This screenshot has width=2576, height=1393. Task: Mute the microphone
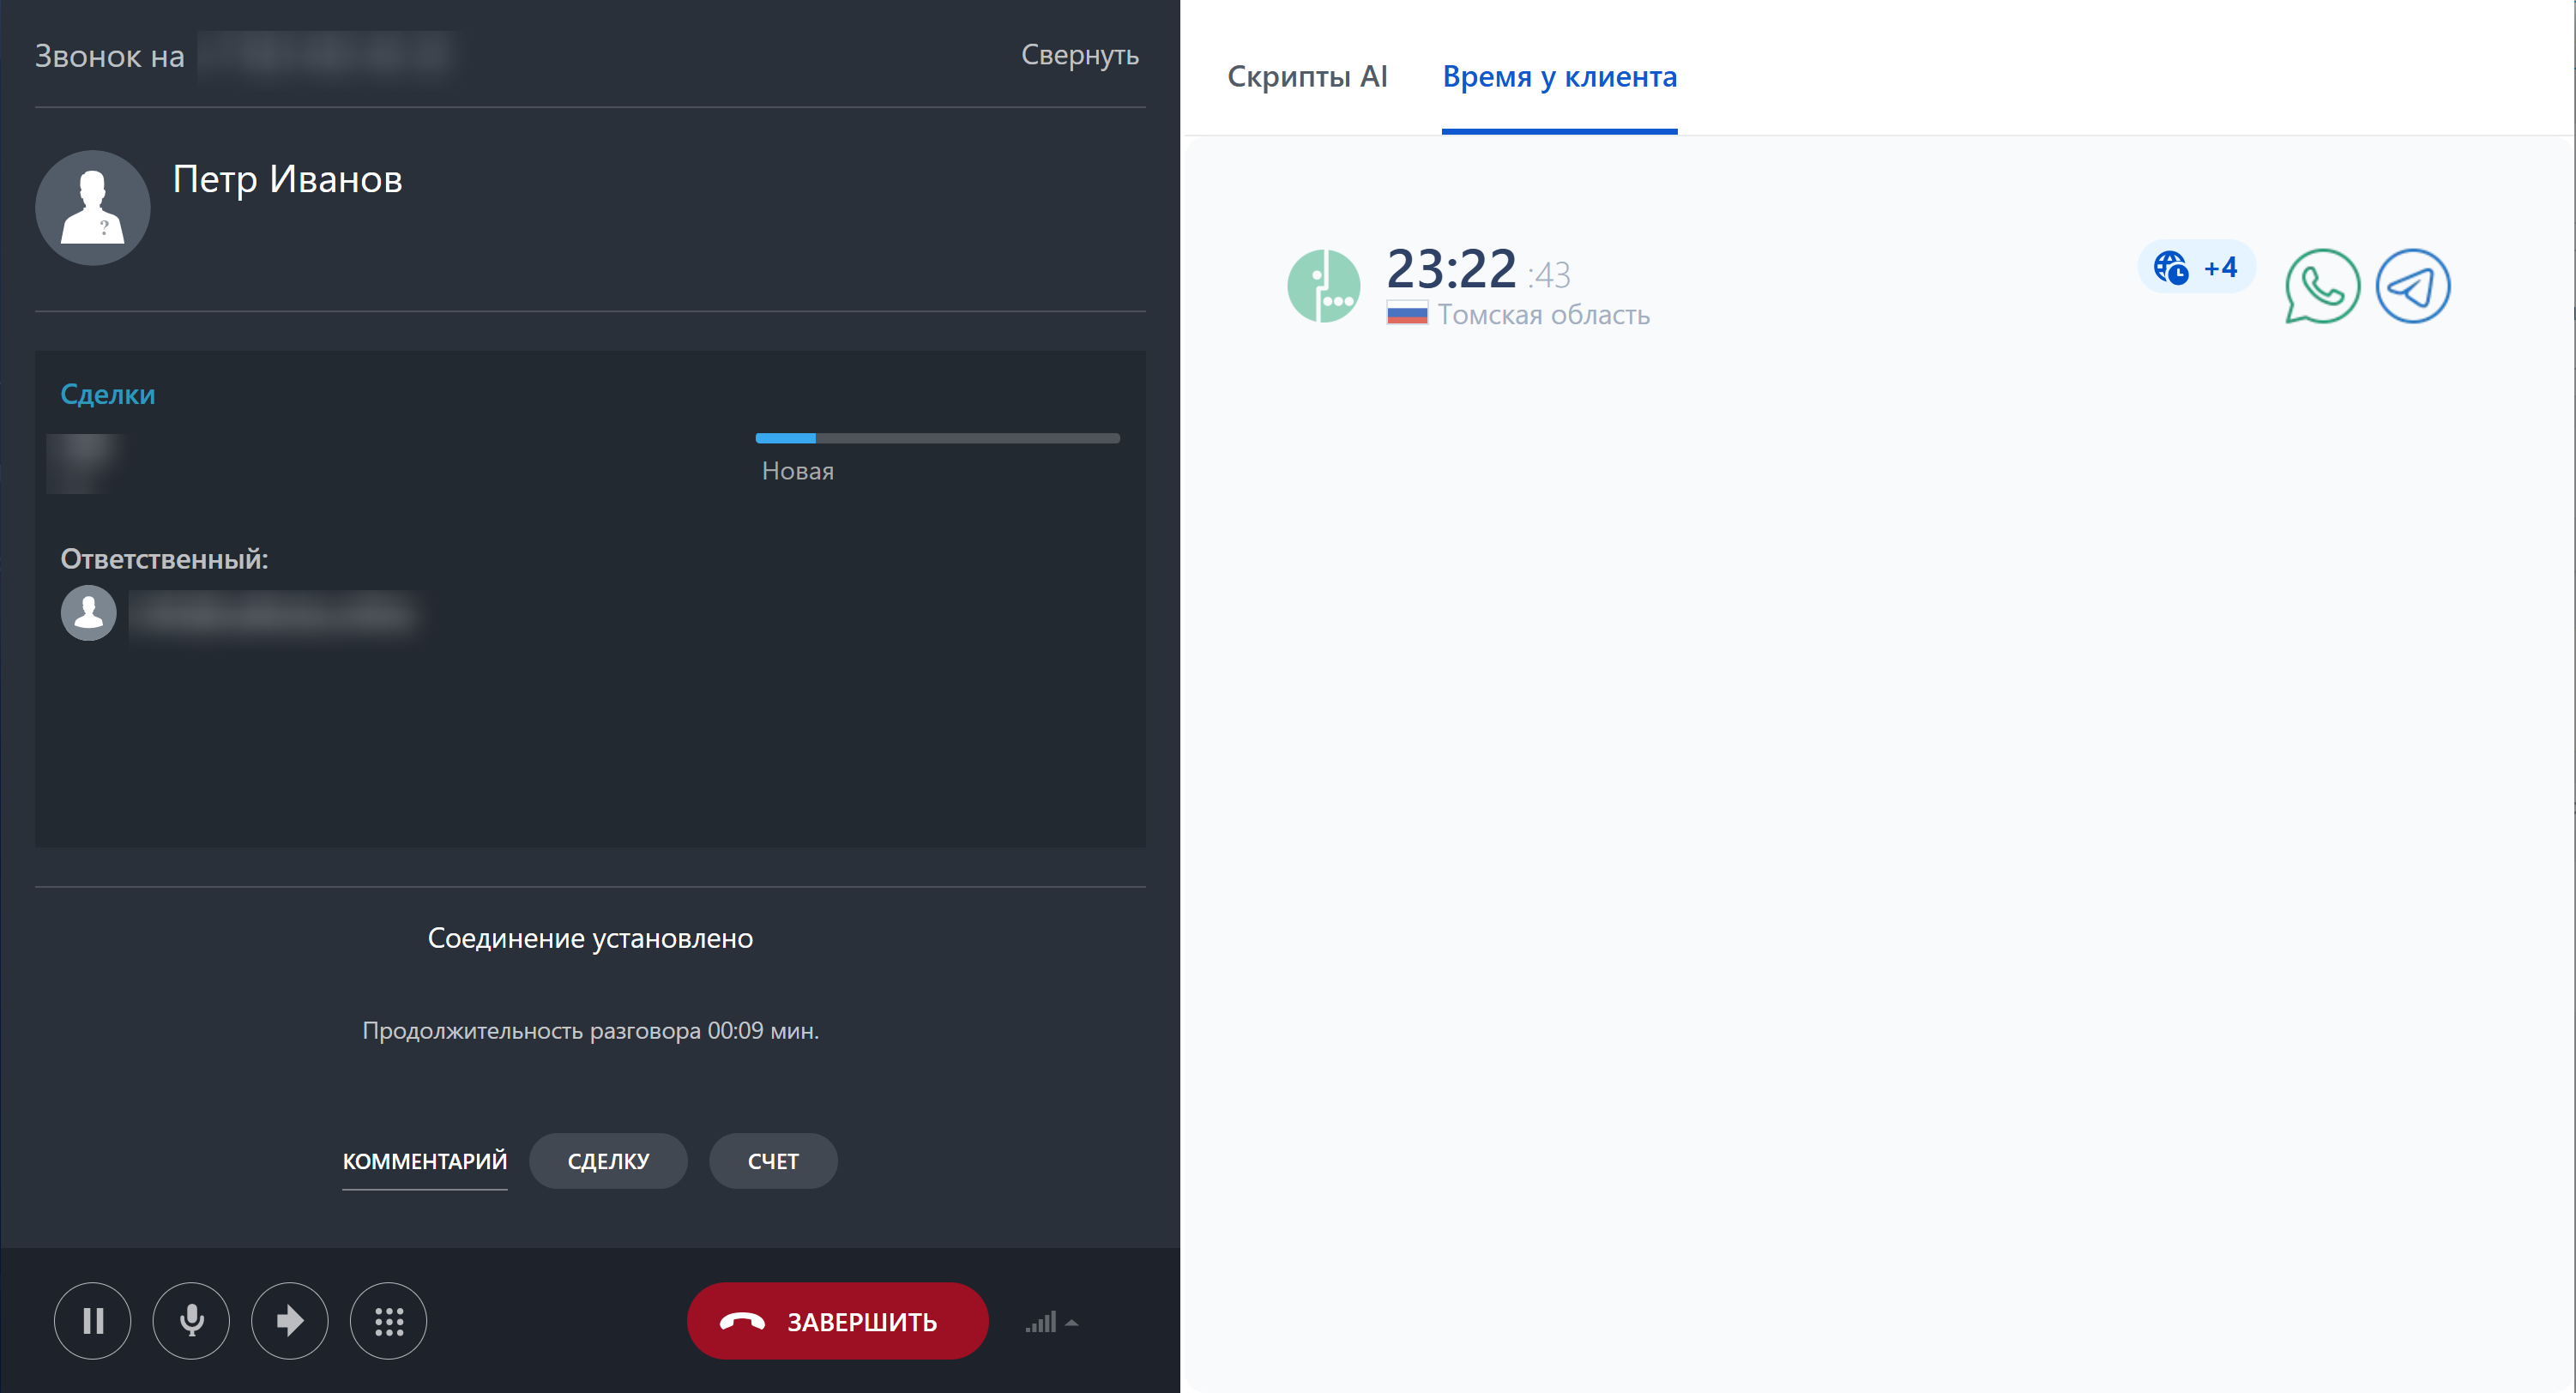point(191,1321)
